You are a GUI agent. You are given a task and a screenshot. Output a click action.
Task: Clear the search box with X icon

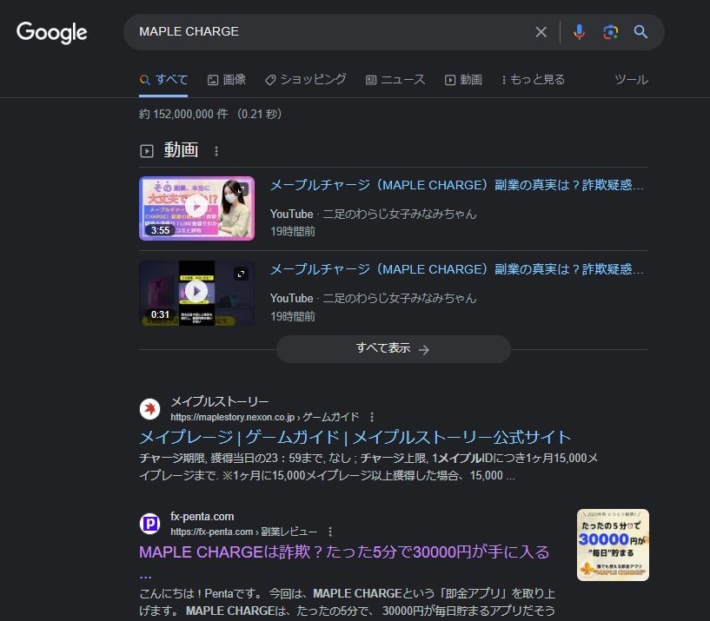click(541, 32)
